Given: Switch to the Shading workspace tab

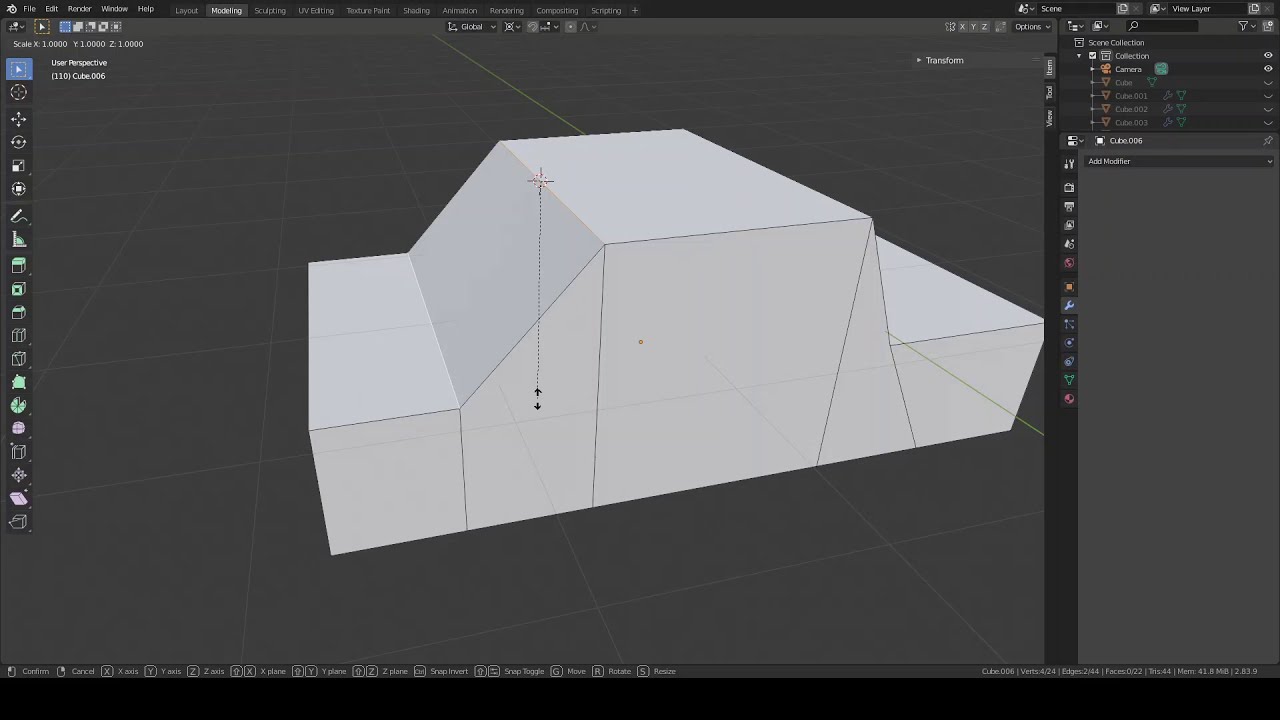Looking at the screenshot, I should click(416, 10).
